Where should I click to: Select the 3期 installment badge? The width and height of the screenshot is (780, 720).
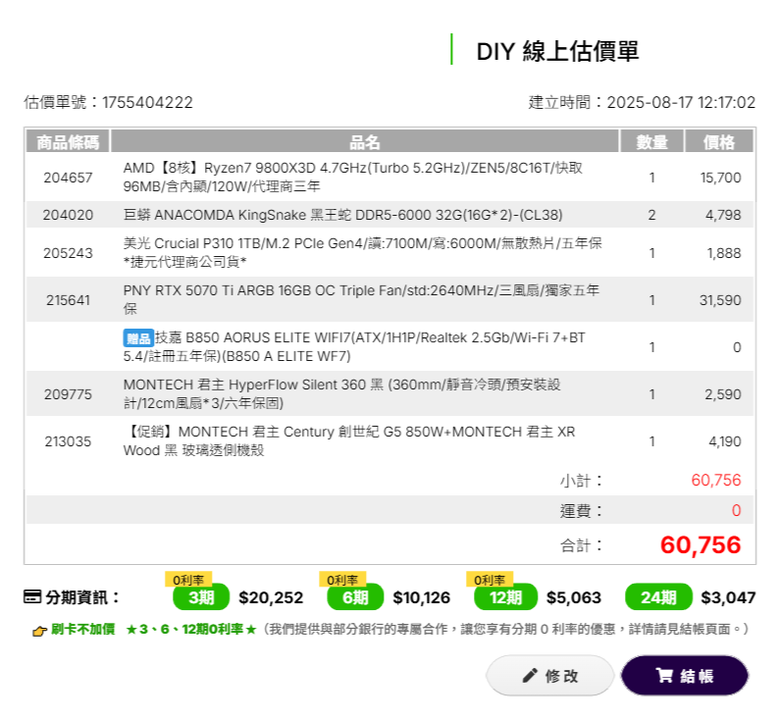tap(201, 597)
